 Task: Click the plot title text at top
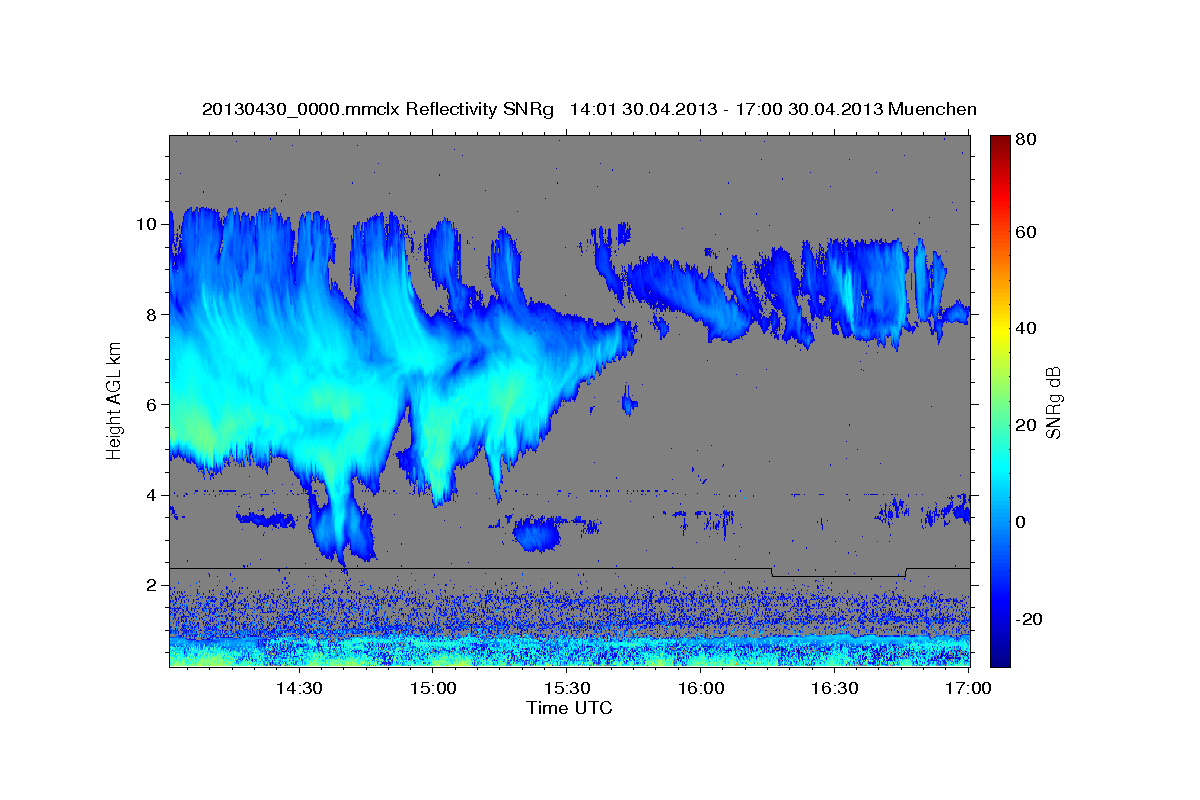[589, 109]
